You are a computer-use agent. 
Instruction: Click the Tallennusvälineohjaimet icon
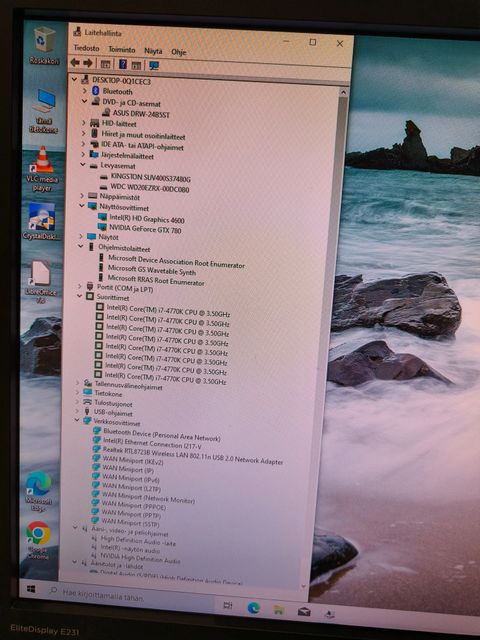point(88,383)
